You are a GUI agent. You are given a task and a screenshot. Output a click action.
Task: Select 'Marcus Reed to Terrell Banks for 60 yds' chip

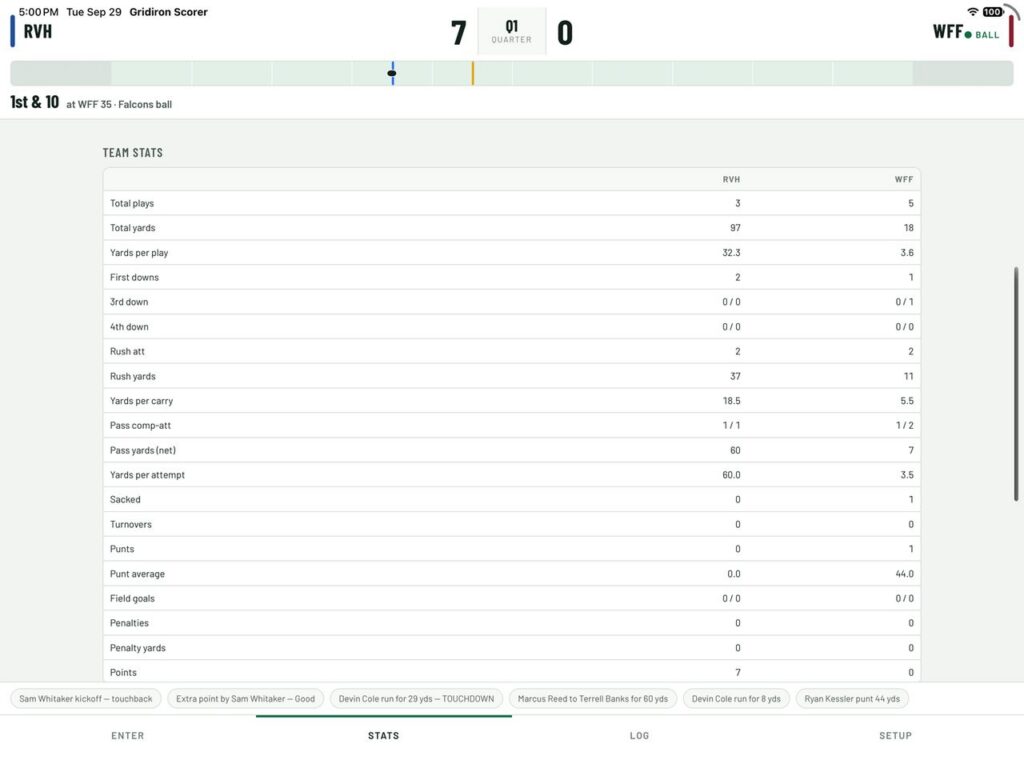[x=593, y=699]
